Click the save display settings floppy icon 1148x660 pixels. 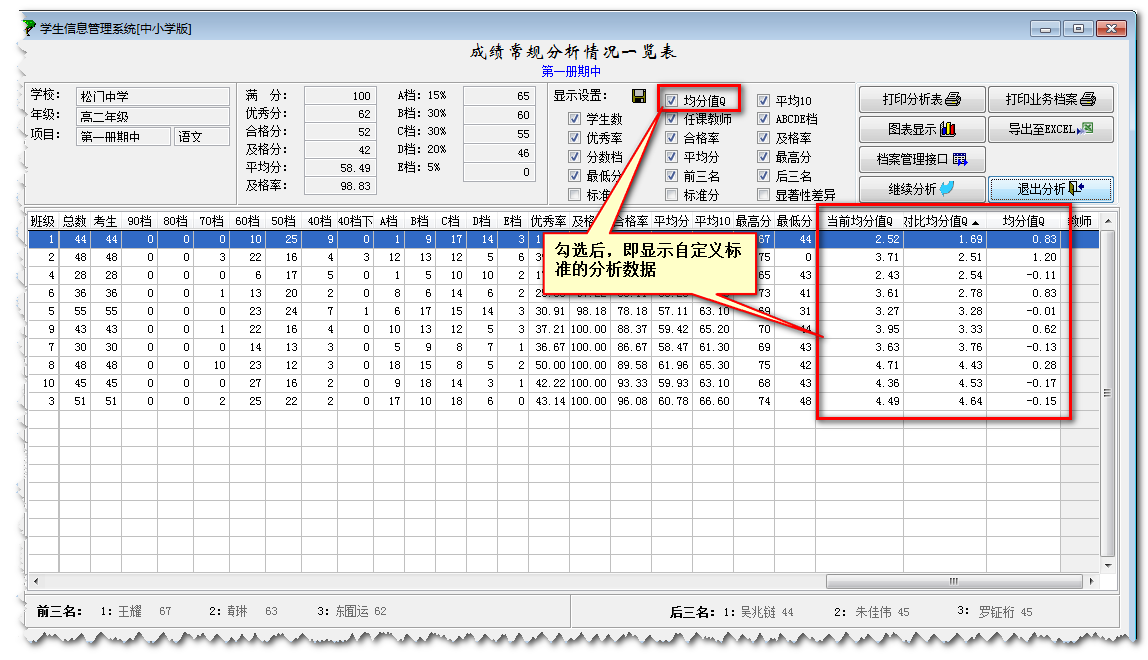[639, 96]
